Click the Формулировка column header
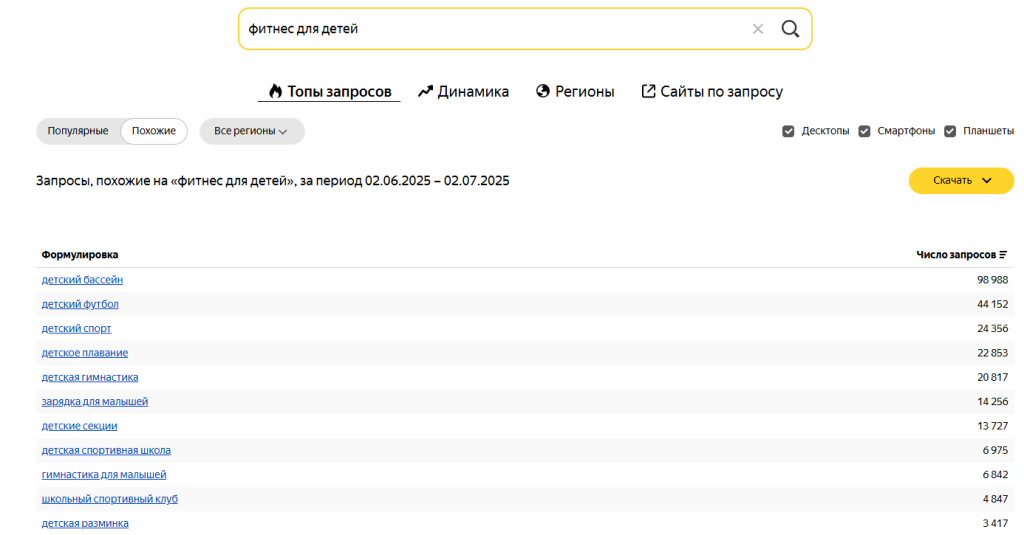 pos(80,255)
